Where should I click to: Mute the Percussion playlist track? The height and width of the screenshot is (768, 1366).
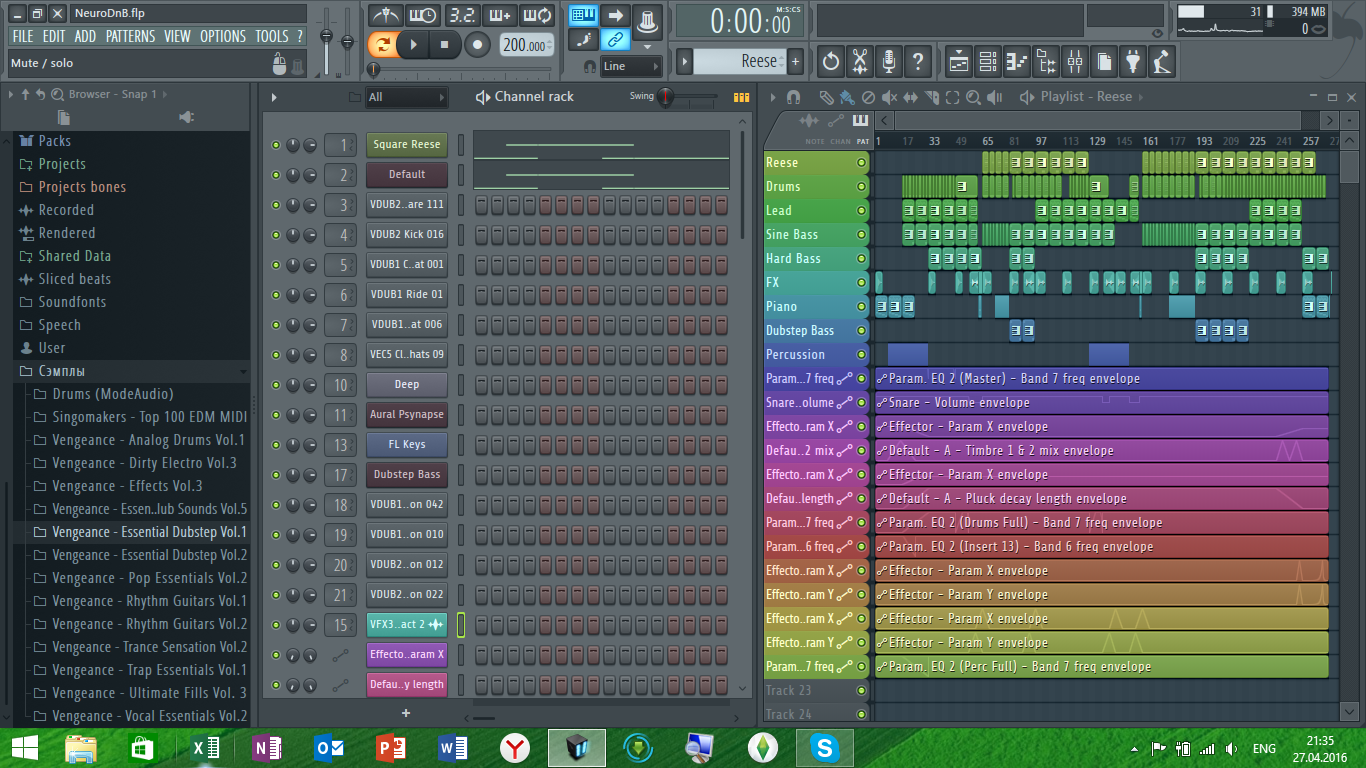(x=861, y=355)
